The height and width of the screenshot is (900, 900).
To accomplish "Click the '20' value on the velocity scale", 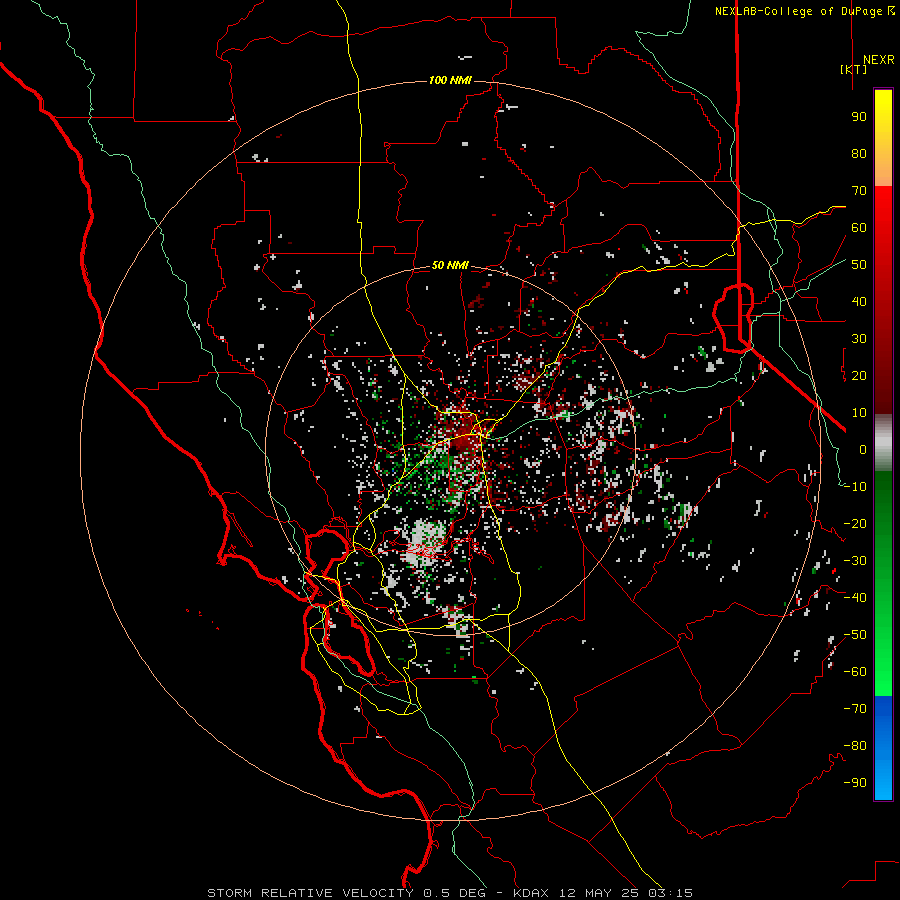I will tap(859, 375).
